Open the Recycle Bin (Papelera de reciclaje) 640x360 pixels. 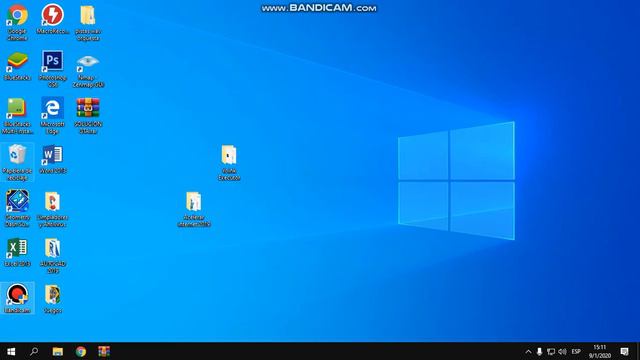(x=17, y=162)
